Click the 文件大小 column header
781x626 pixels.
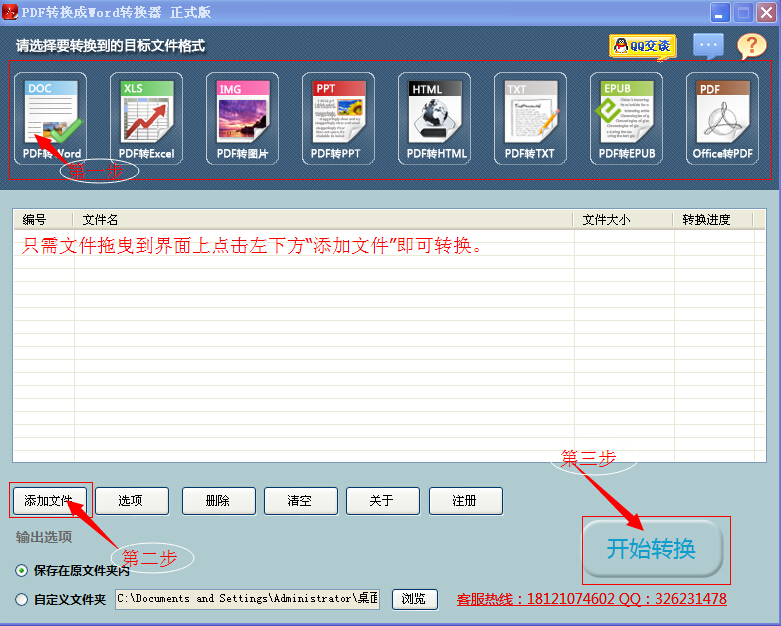pyautogui.click(x=623, y=220)
